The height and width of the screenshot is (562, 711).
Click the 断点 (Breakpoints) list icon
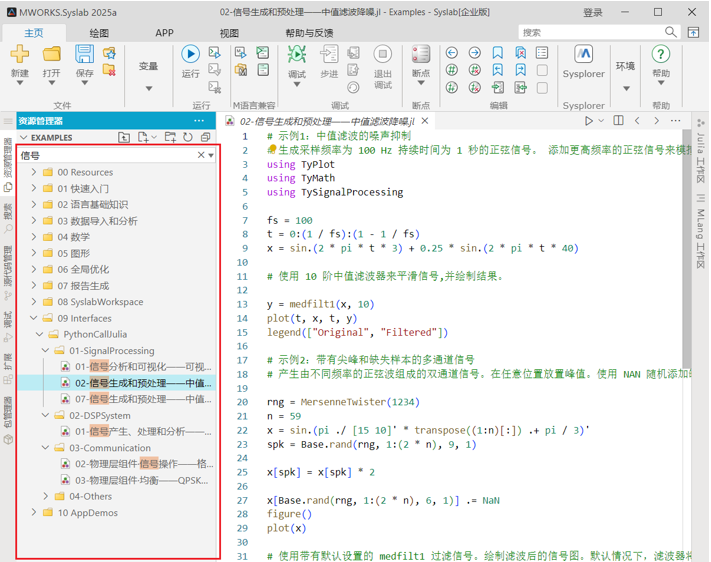421,54
